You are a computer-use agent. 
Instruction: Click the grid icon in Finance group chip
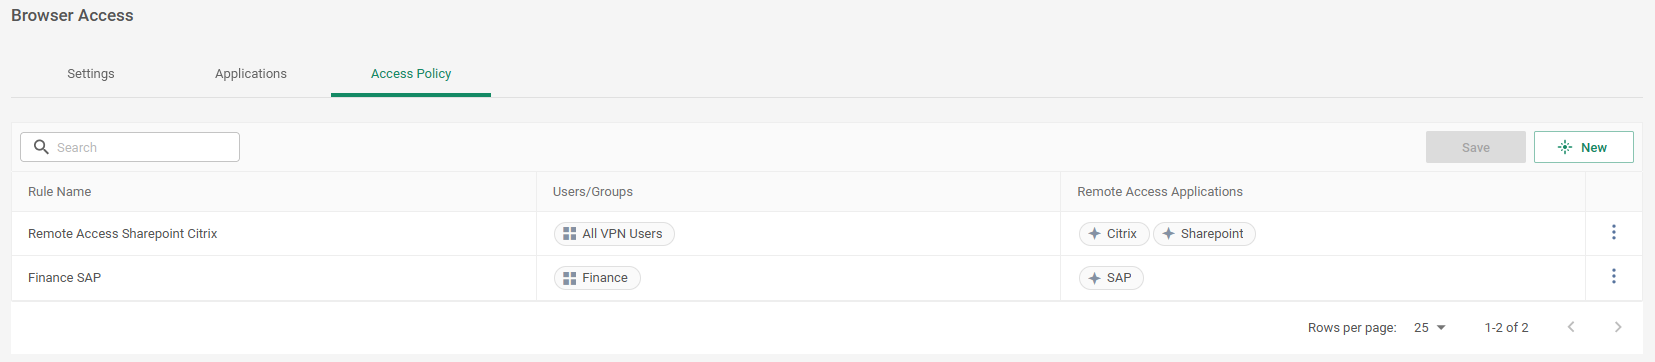click(x=569, y=278)
